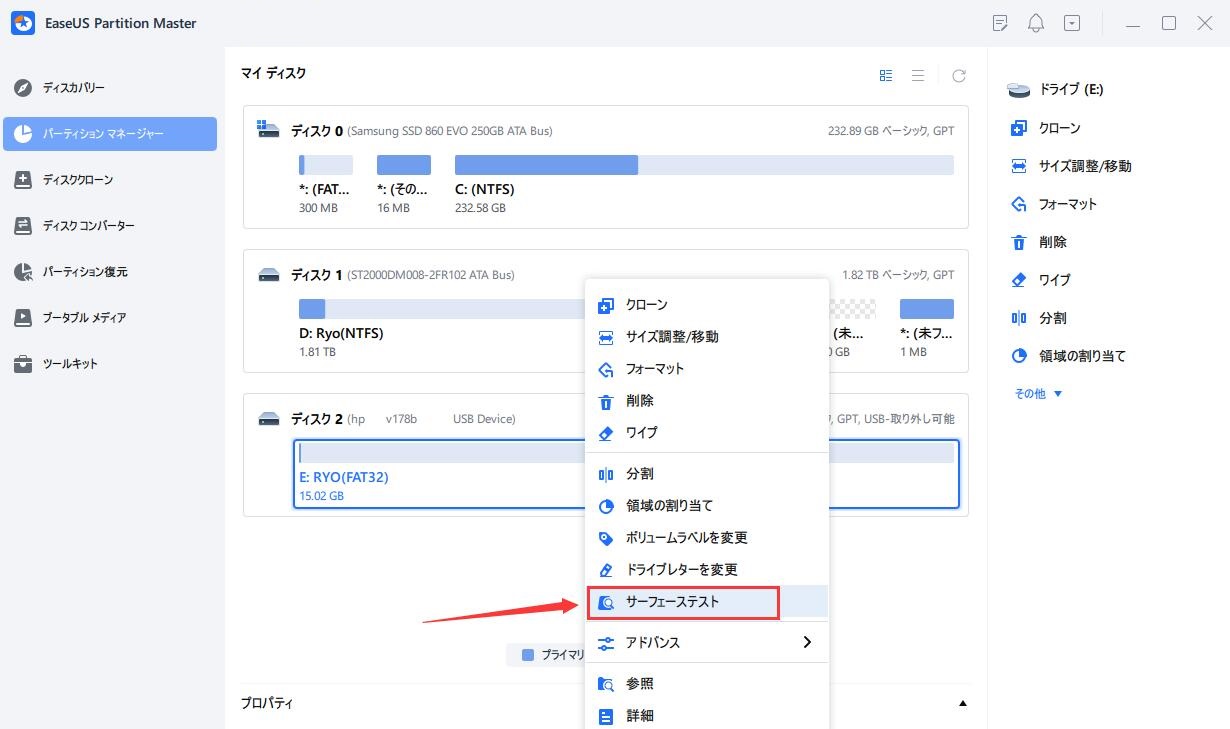
Task: Open the task list icon in title bar
Action: [x=999, y=23]
